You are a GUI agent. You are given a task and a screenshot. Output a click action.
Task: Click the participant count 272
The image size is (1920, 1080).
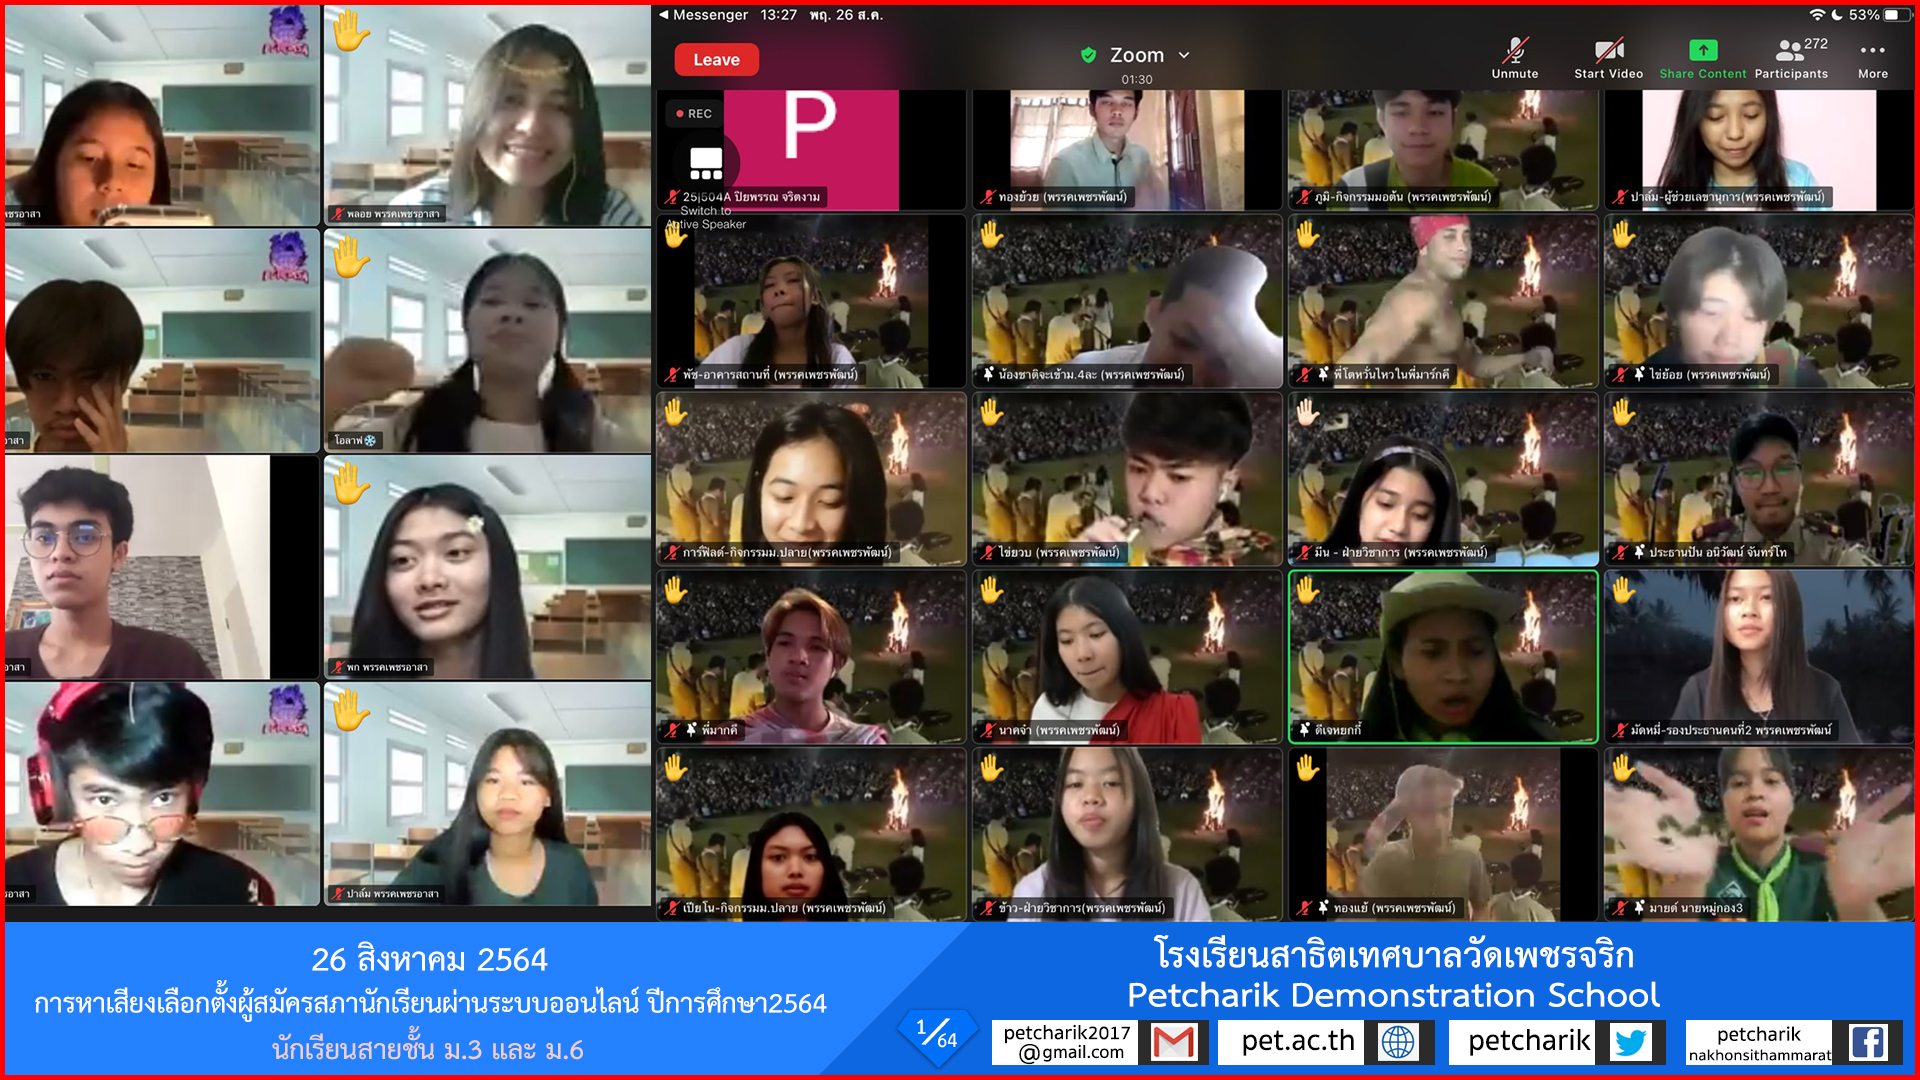click(1816, 44)
